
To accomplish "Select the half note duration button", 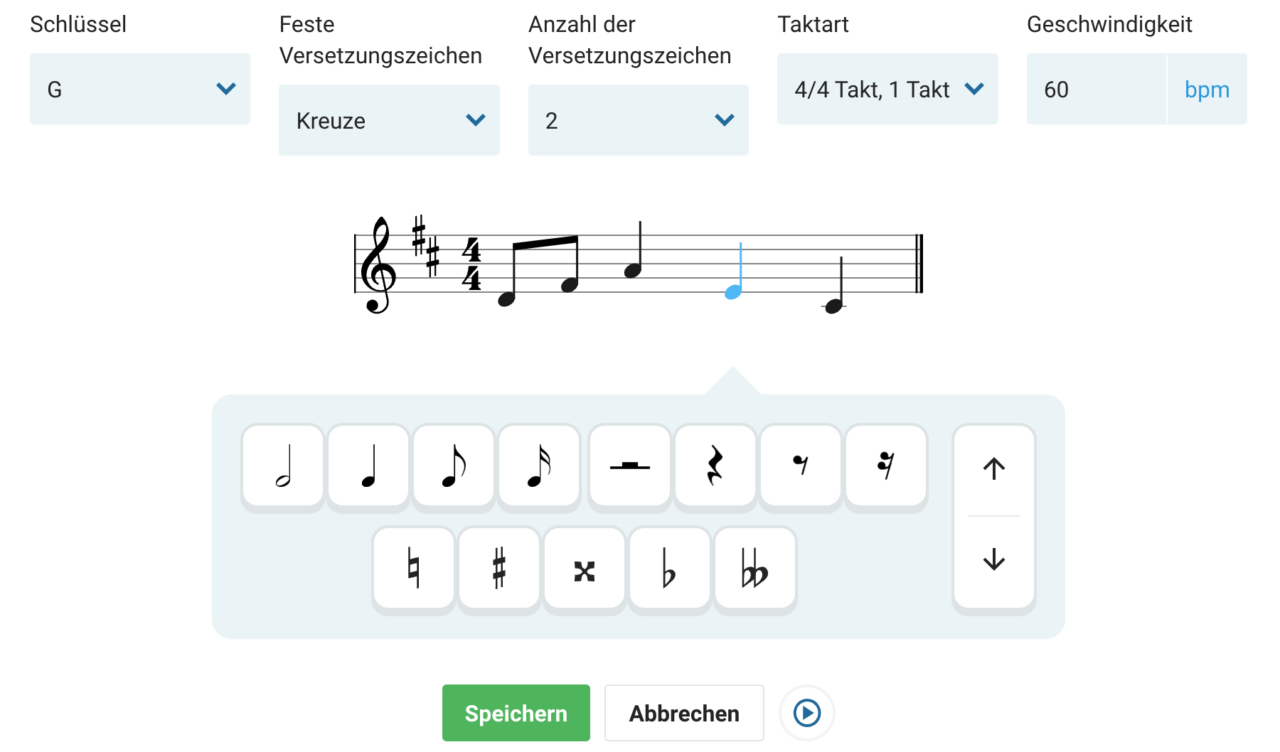I will (x=283, y=466).
